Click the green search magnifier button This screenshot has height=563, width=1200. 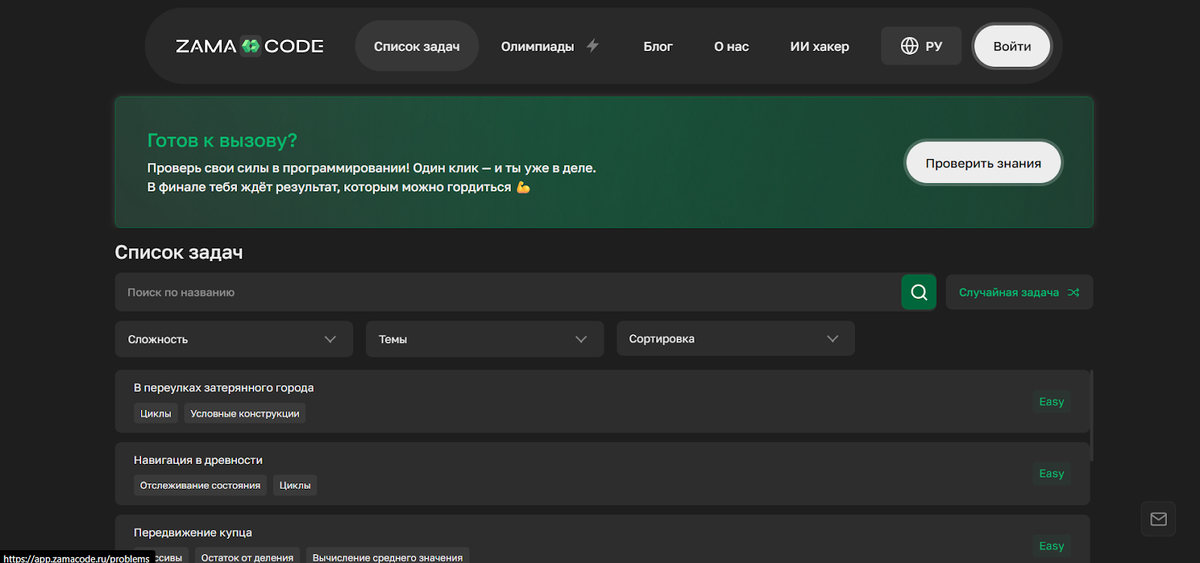(x=919, y=292)
